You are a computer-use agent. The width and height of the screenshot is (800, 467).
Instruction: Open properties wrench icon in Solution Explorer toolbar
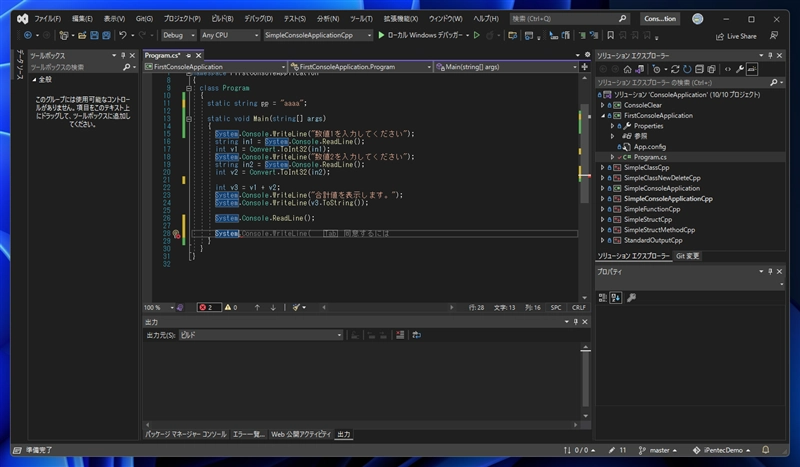pyautogui.click(x=740, y=69)
